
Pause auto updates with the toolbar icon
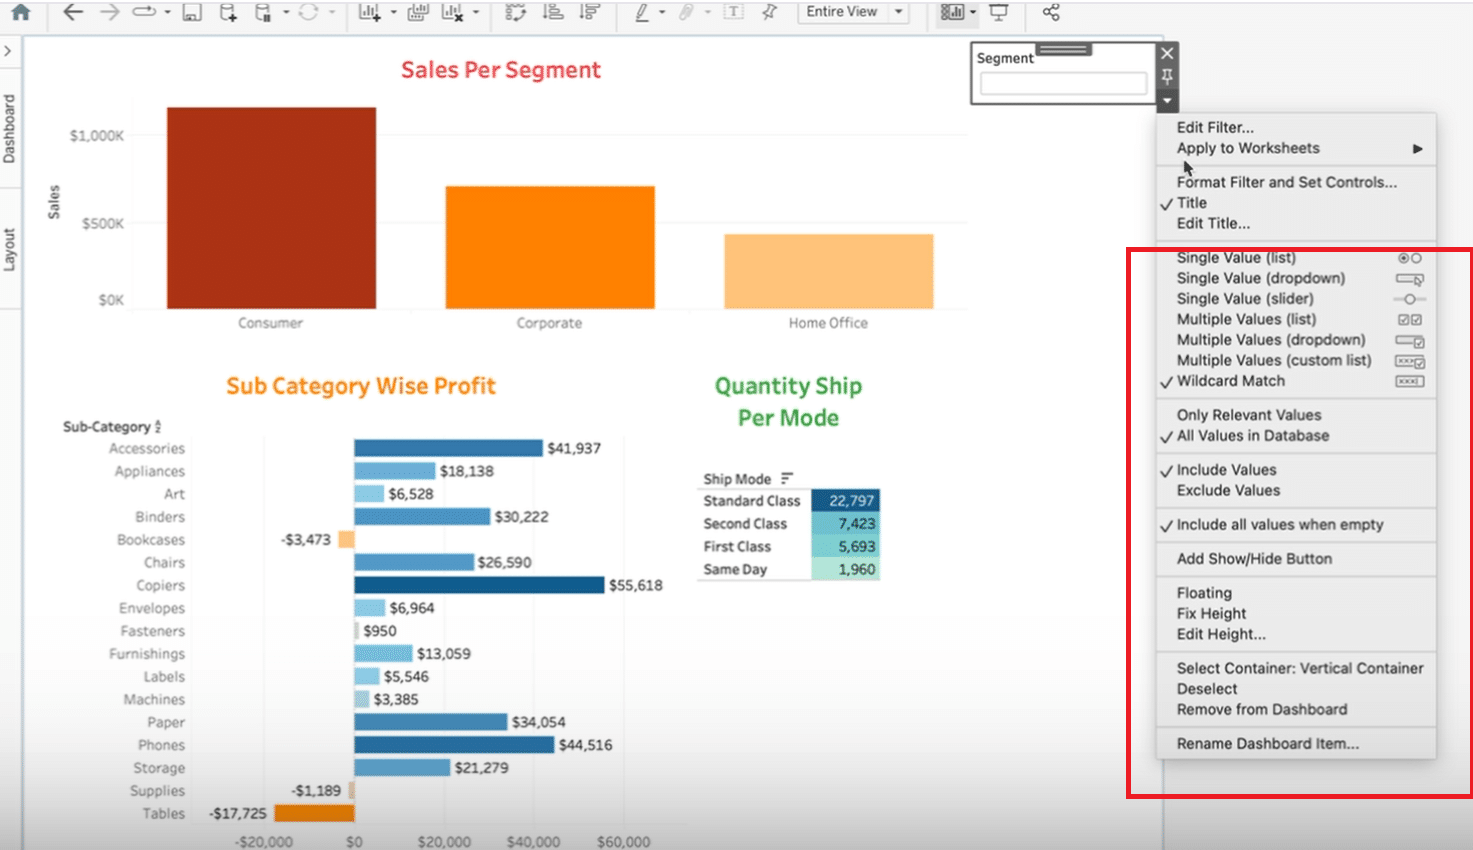(x=263, y=12)
